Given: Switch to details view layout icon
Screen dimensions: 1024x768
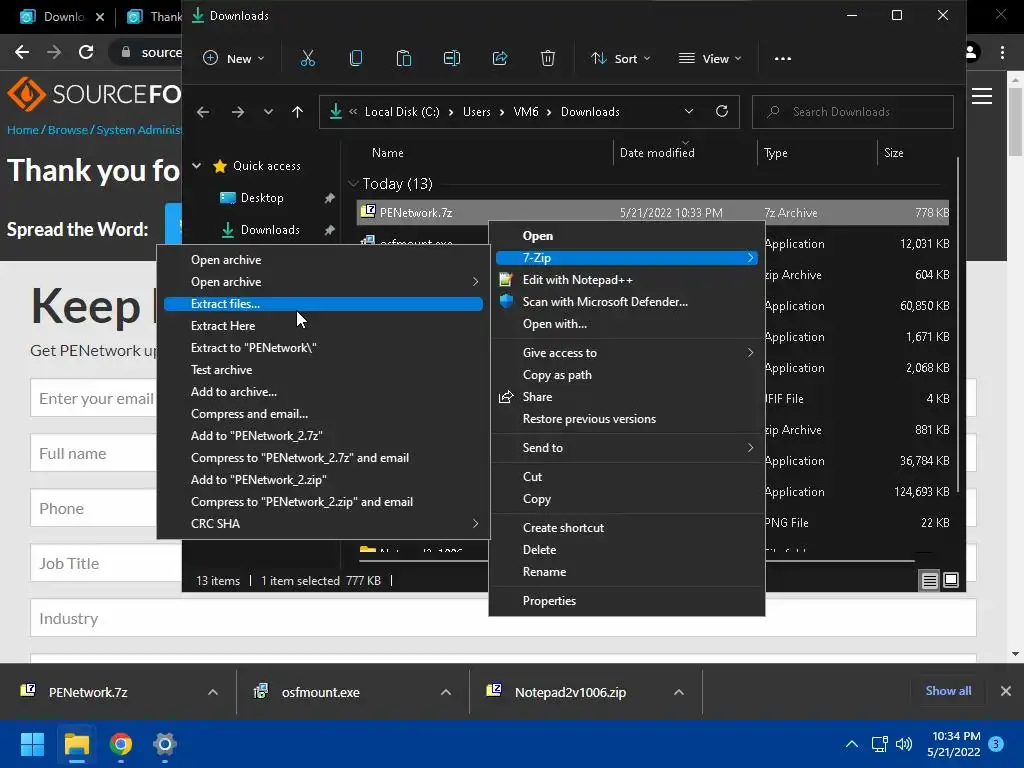Looking at the screenshot, I should tap(929, 580).
